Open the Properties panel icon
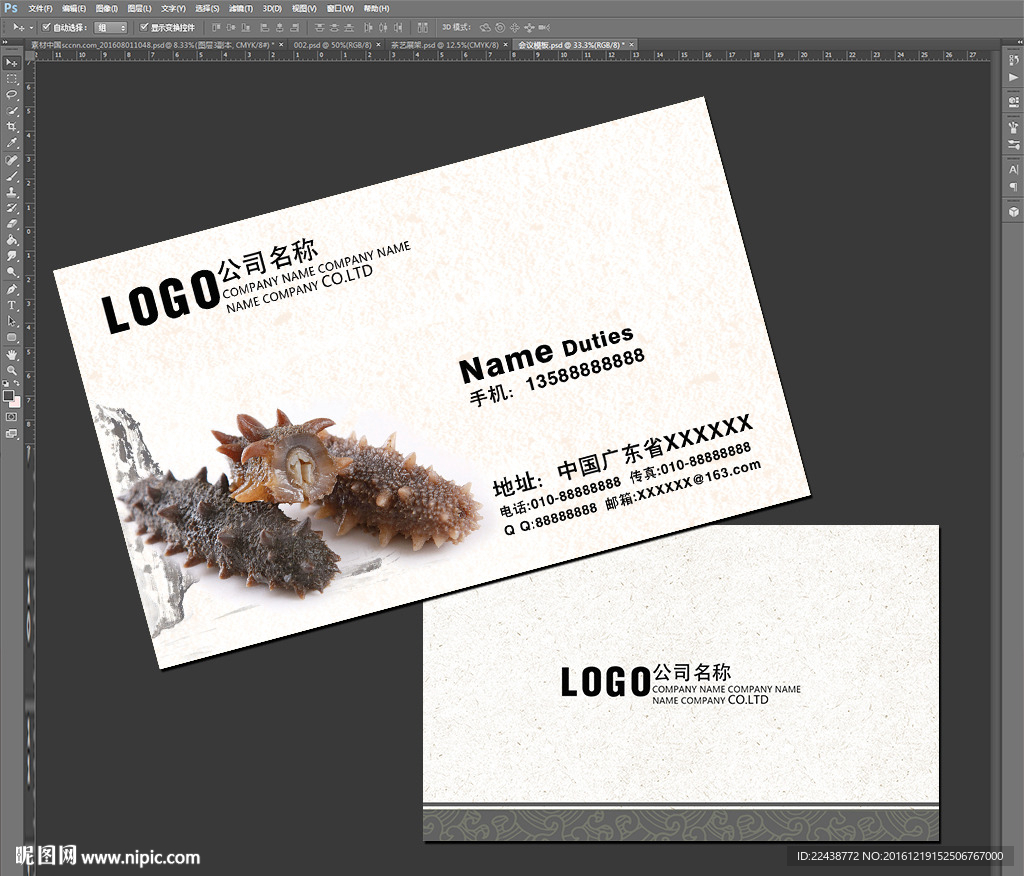1024x876 pixels. coord(1013,102)
